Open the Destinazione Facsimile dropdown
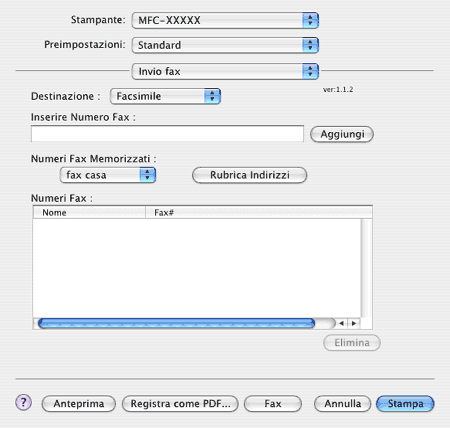450x428 pixels. point(165,96)
